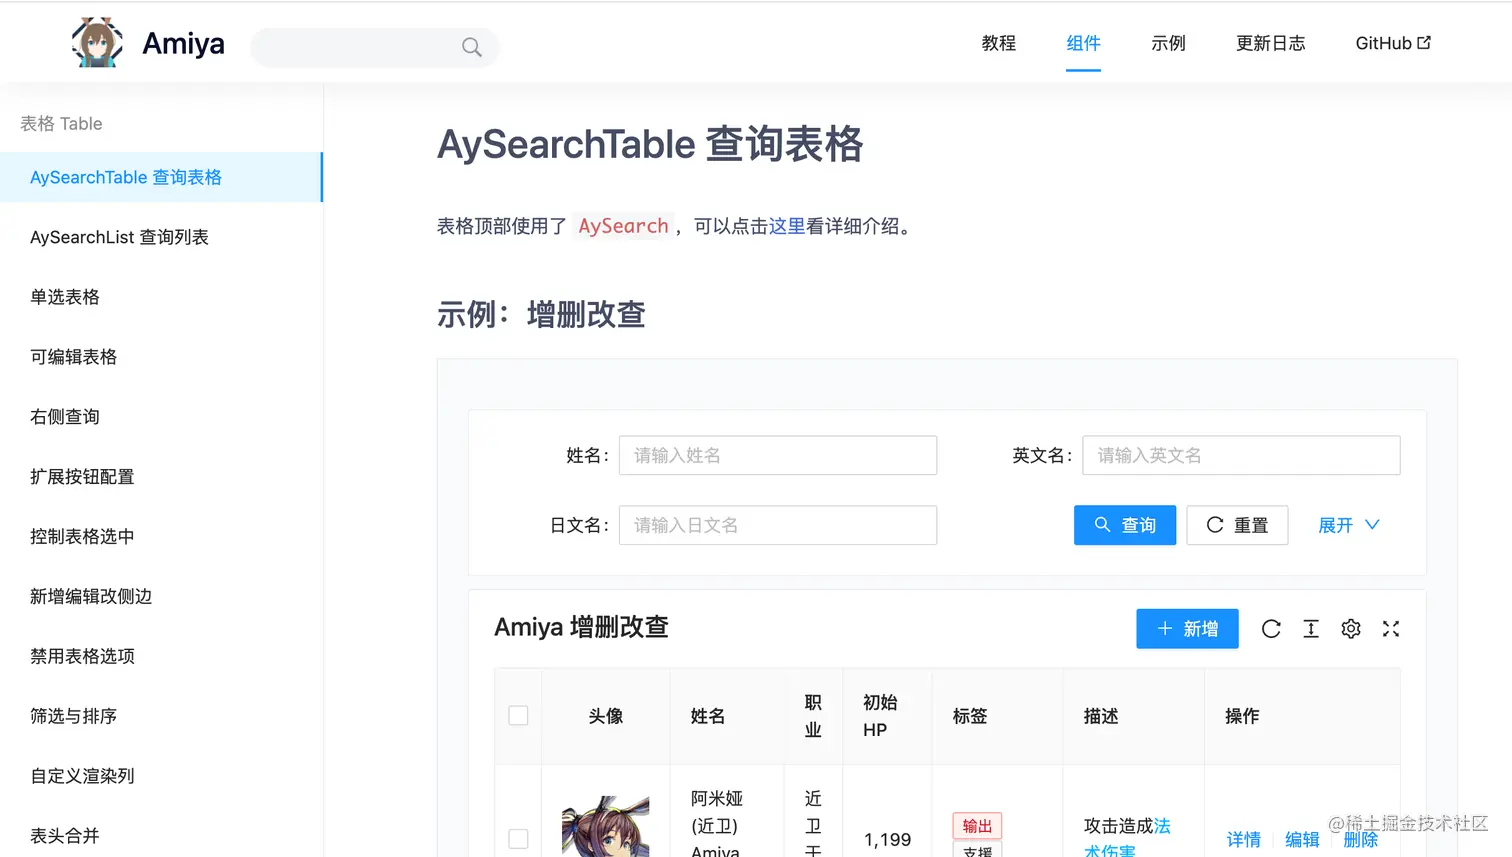Click the refresh table icon
Viewport: 1512px width, 857px height.
(1271, 629)
